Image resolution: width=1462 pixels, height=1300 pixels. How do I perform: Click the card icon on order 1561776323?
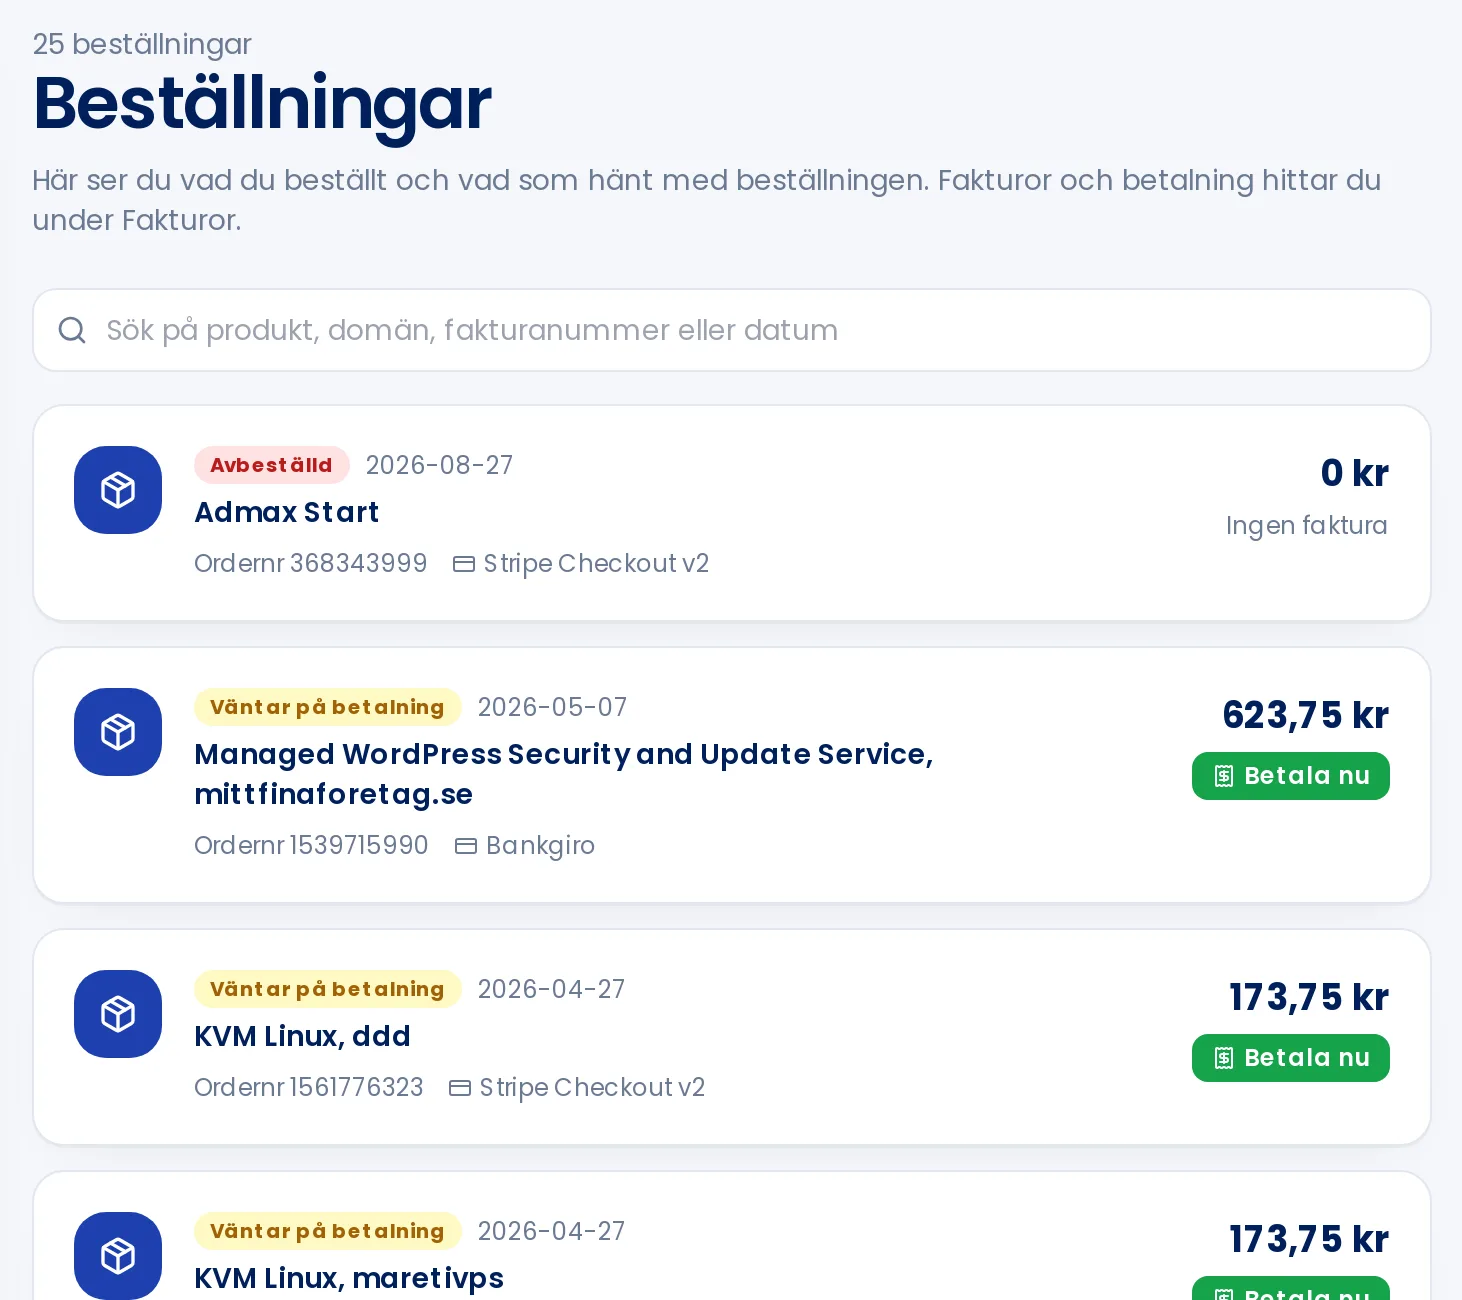tap(460, 1088)
